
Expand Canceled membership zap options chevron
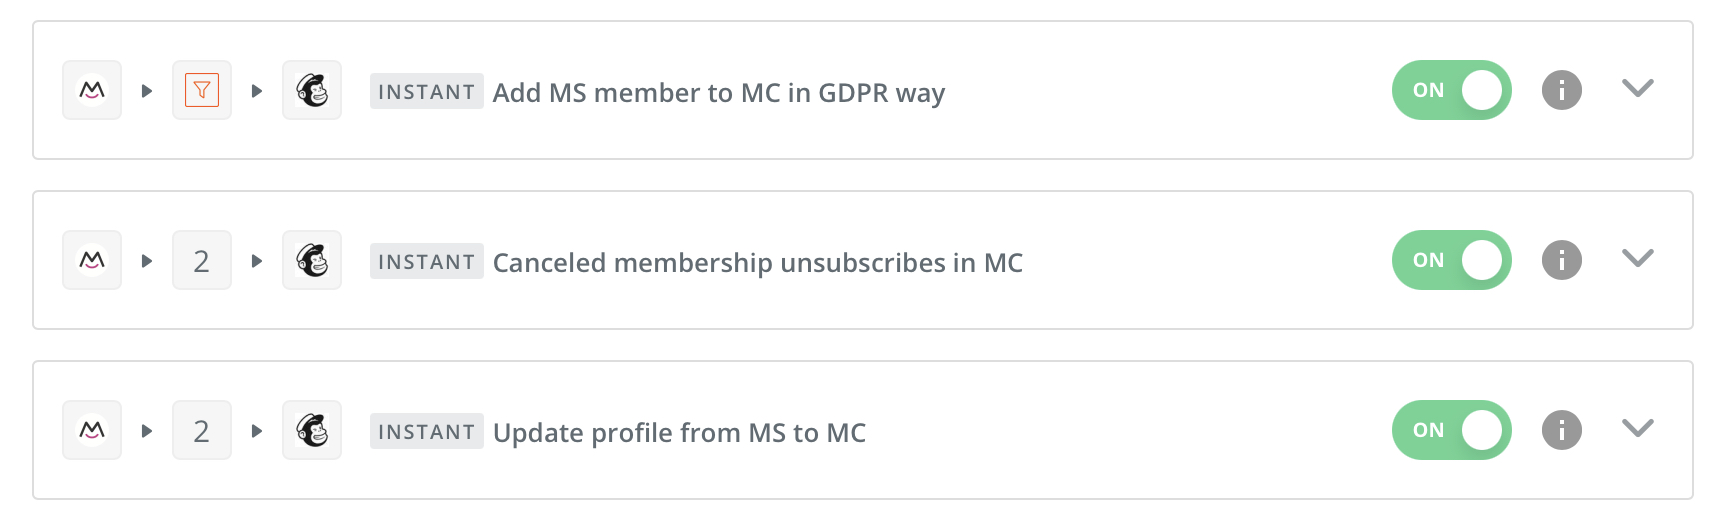click(x=1637, y=259)
